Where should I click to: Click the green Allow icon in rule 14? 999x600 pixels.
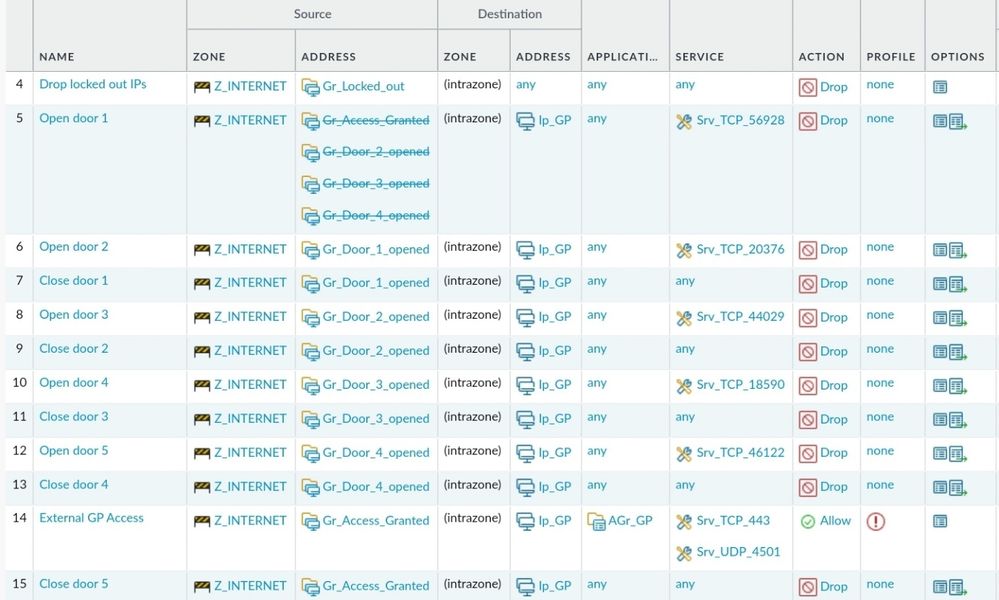click(808, 521)
